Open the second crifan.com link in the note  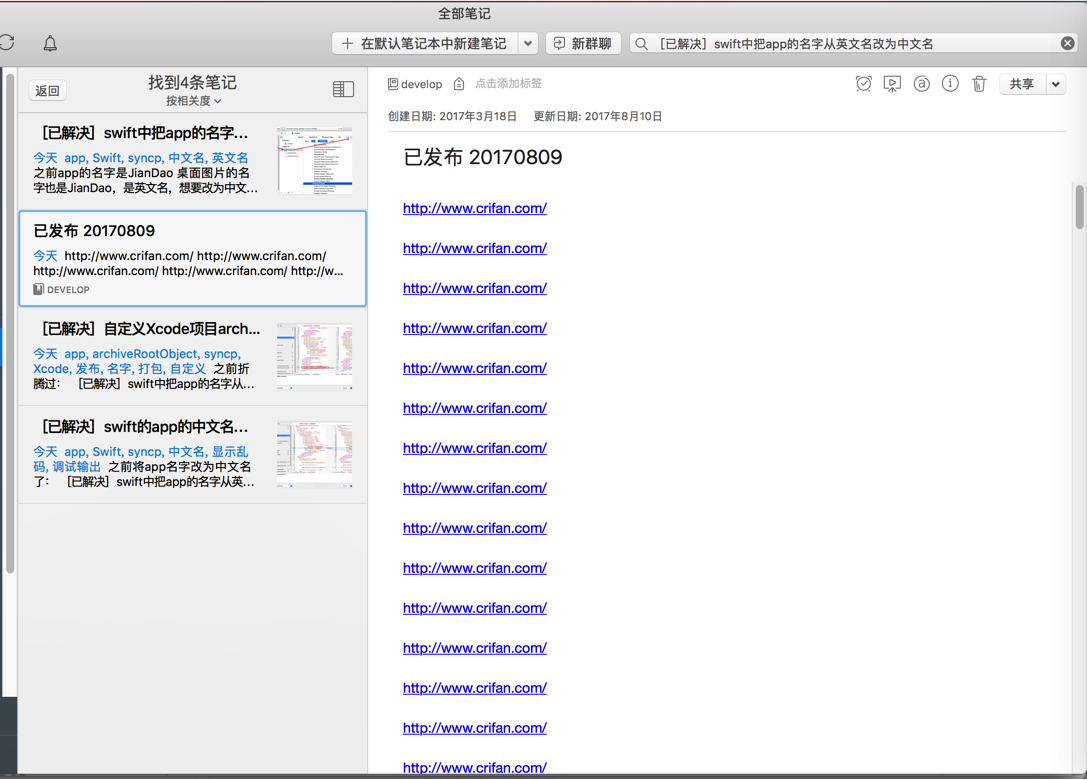[x=475, y=248]
